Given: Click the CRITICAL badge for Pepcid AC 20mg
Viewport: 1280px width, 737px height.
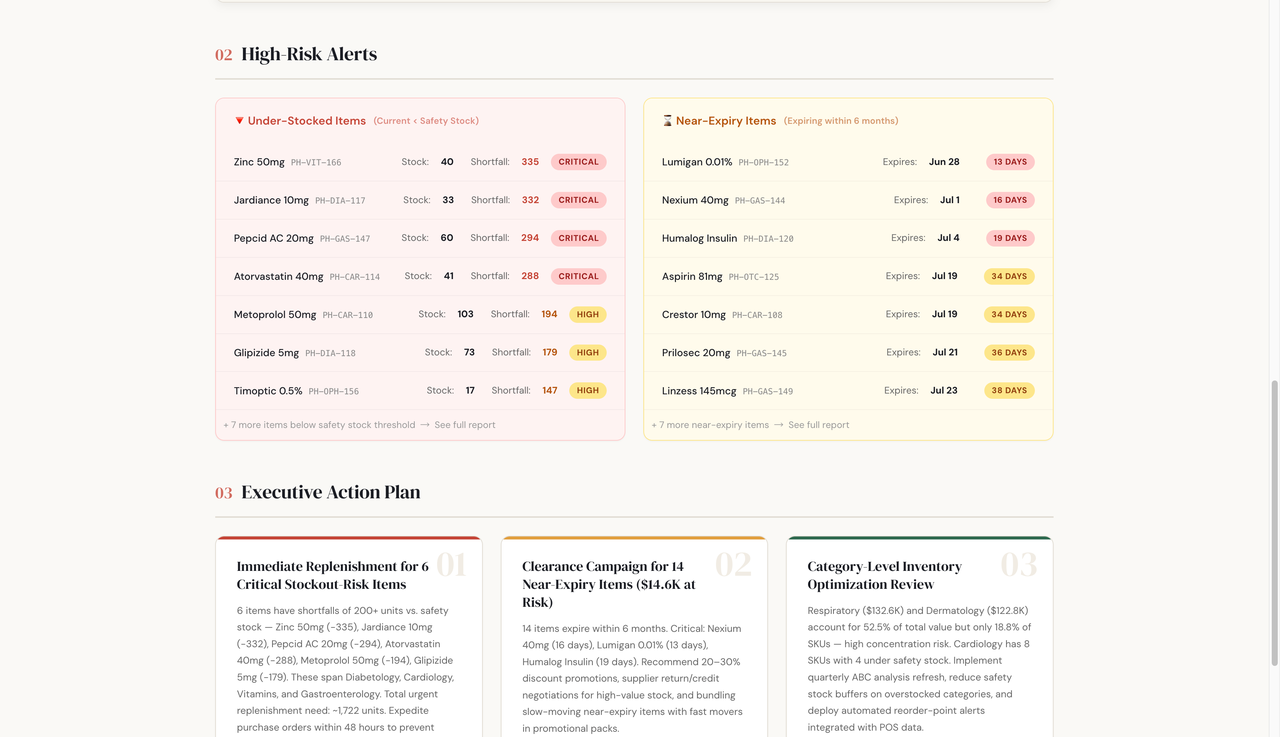Looking at the screenshot, I should (579, 238).
